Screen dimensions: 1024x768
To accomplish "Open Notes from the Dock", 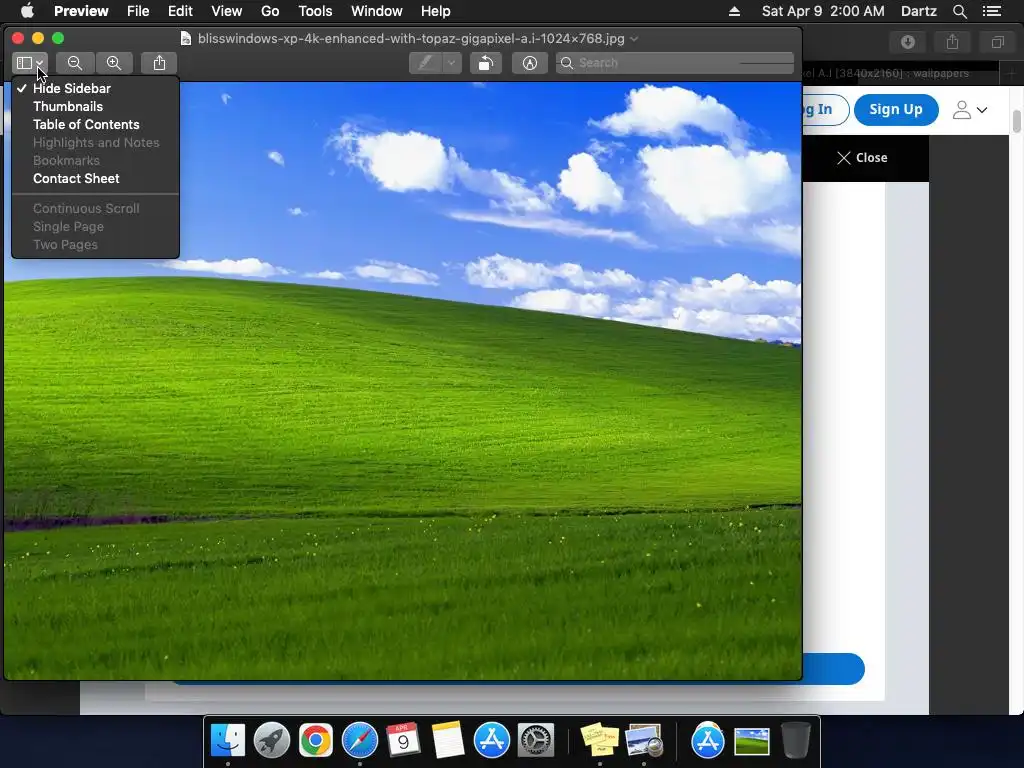I will click(x=447, y=740).
